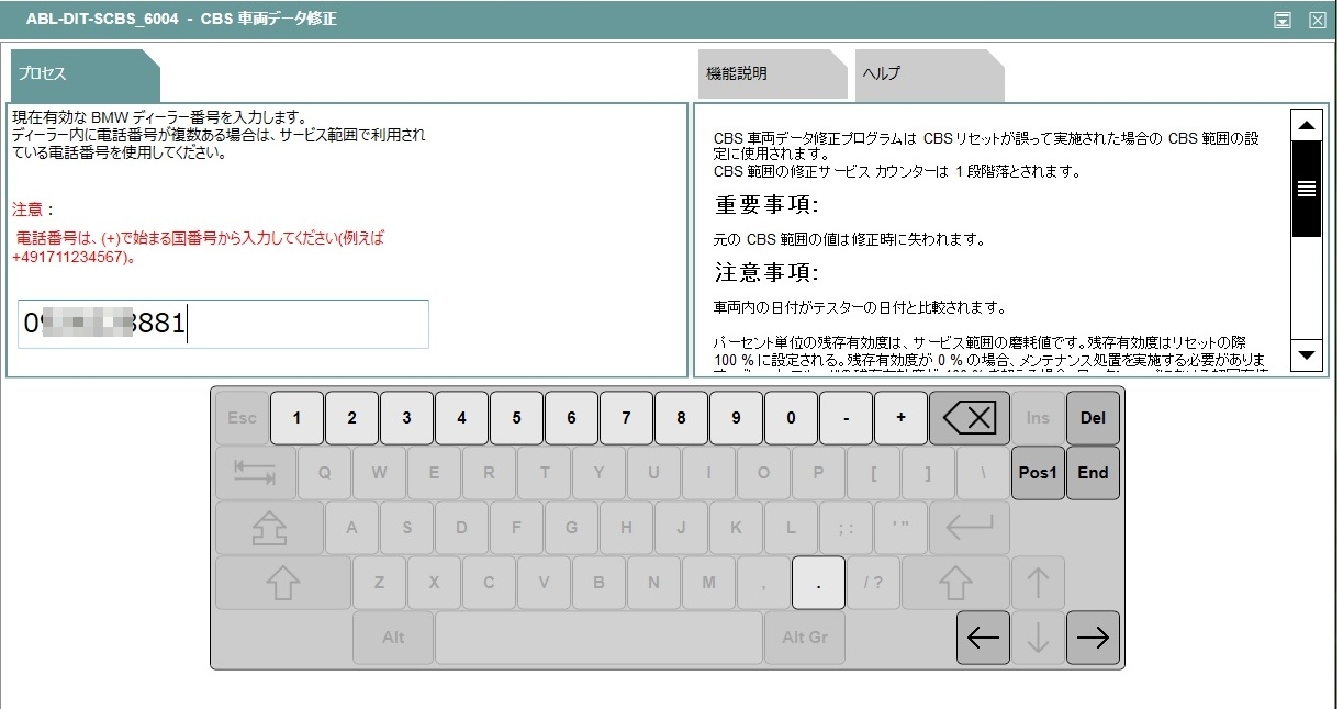The height and width of the screenshot is (709, 1337).
Task: Tap the 7 key
Action: coord(626,418)
